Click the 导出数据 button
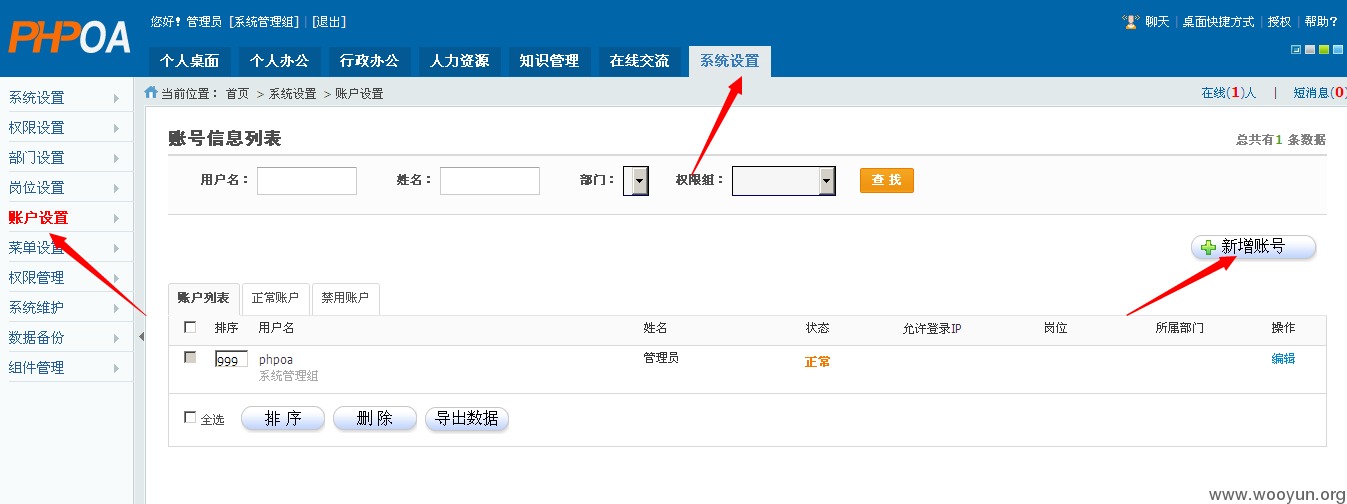The height and width of the screenshot is (504, 1347). 467,419
